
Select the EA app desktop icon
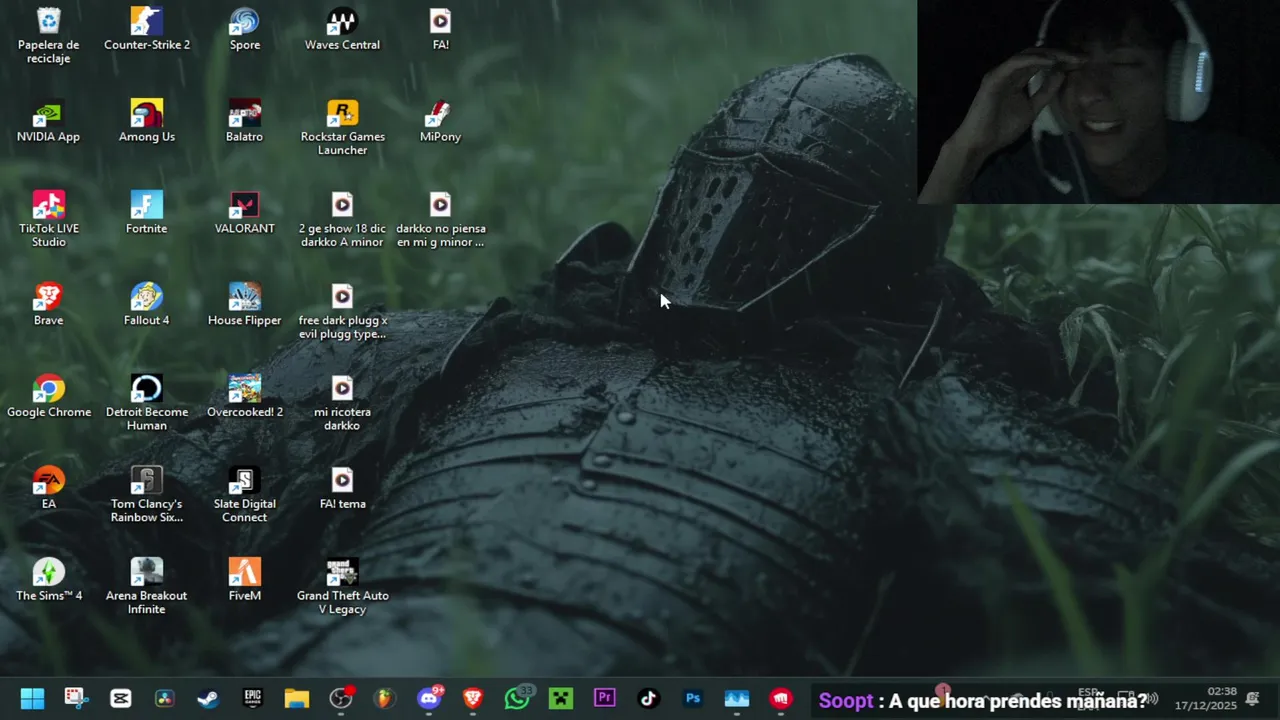(x=48, y=488)
